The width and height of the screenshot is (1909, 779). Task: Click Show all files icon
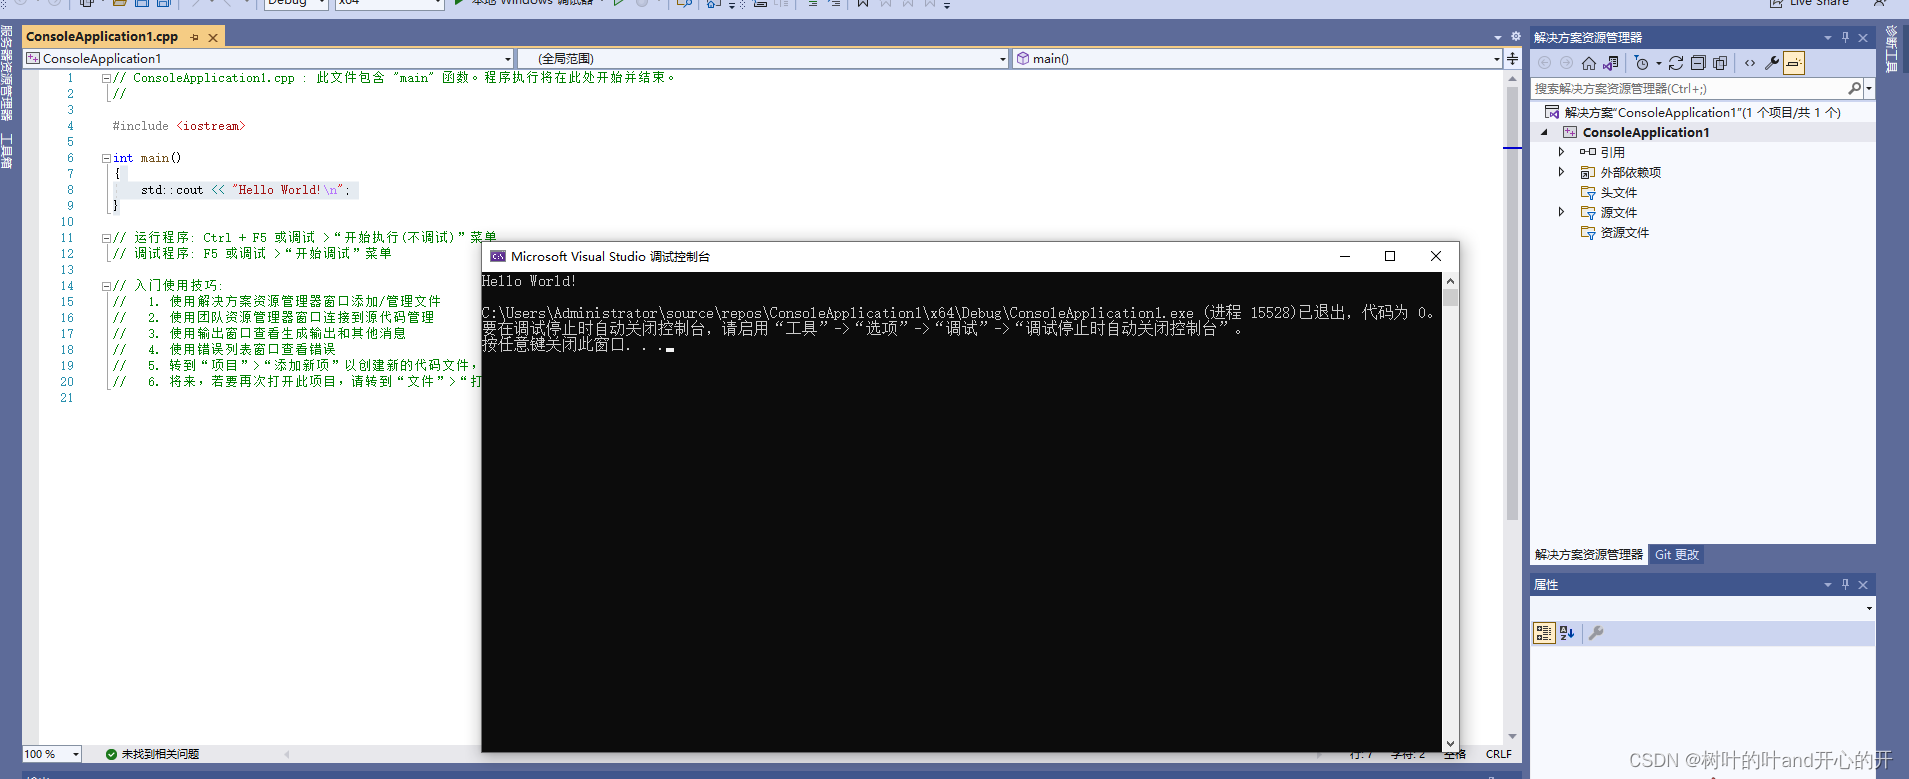(1720, 63)
